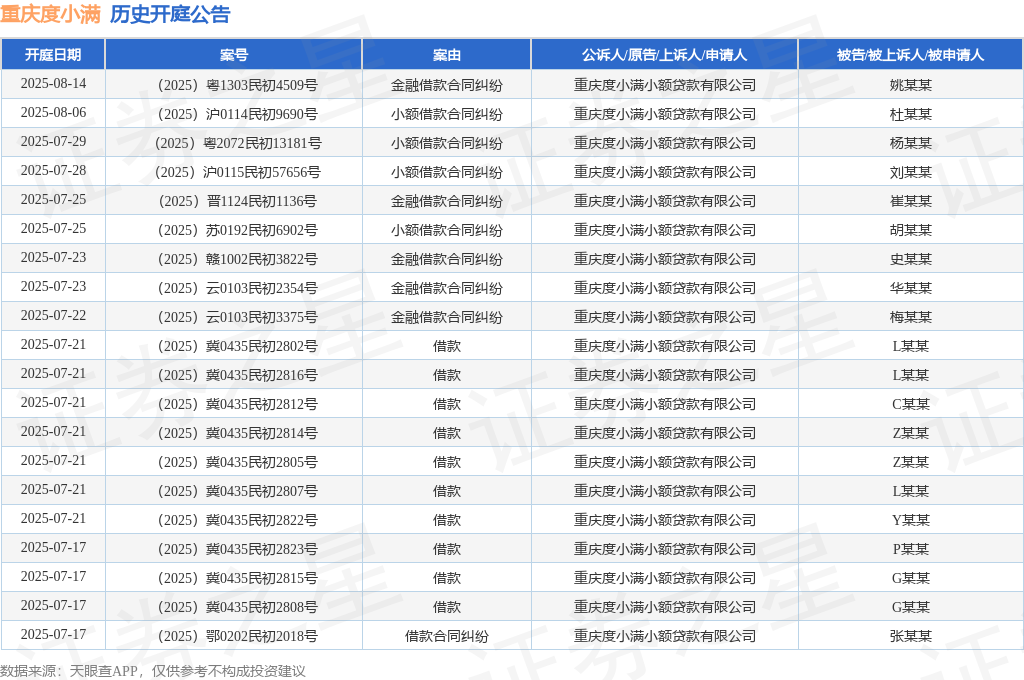
Task: Click defendant name 史某某
Action: coord(910,259)
